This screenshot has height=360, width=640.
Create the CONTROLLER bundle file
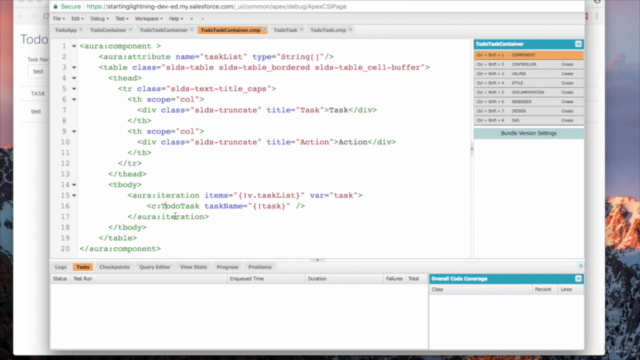(567, 64)
